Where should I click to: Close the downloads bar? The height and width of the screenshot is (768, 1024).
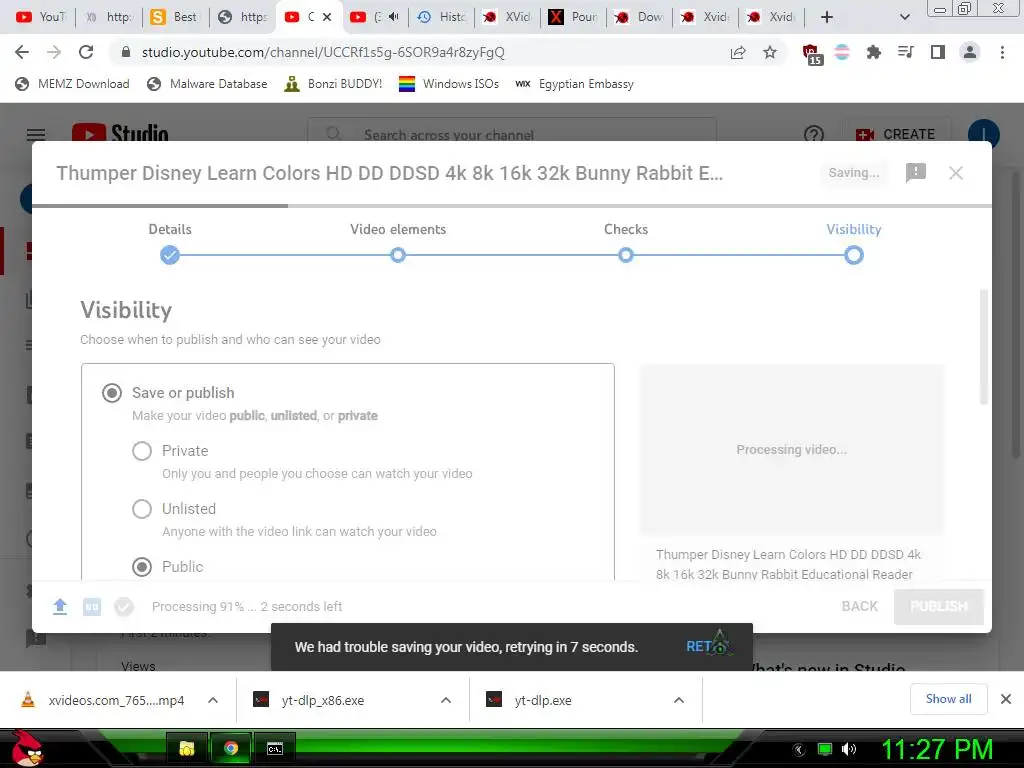coord(1006,699)
